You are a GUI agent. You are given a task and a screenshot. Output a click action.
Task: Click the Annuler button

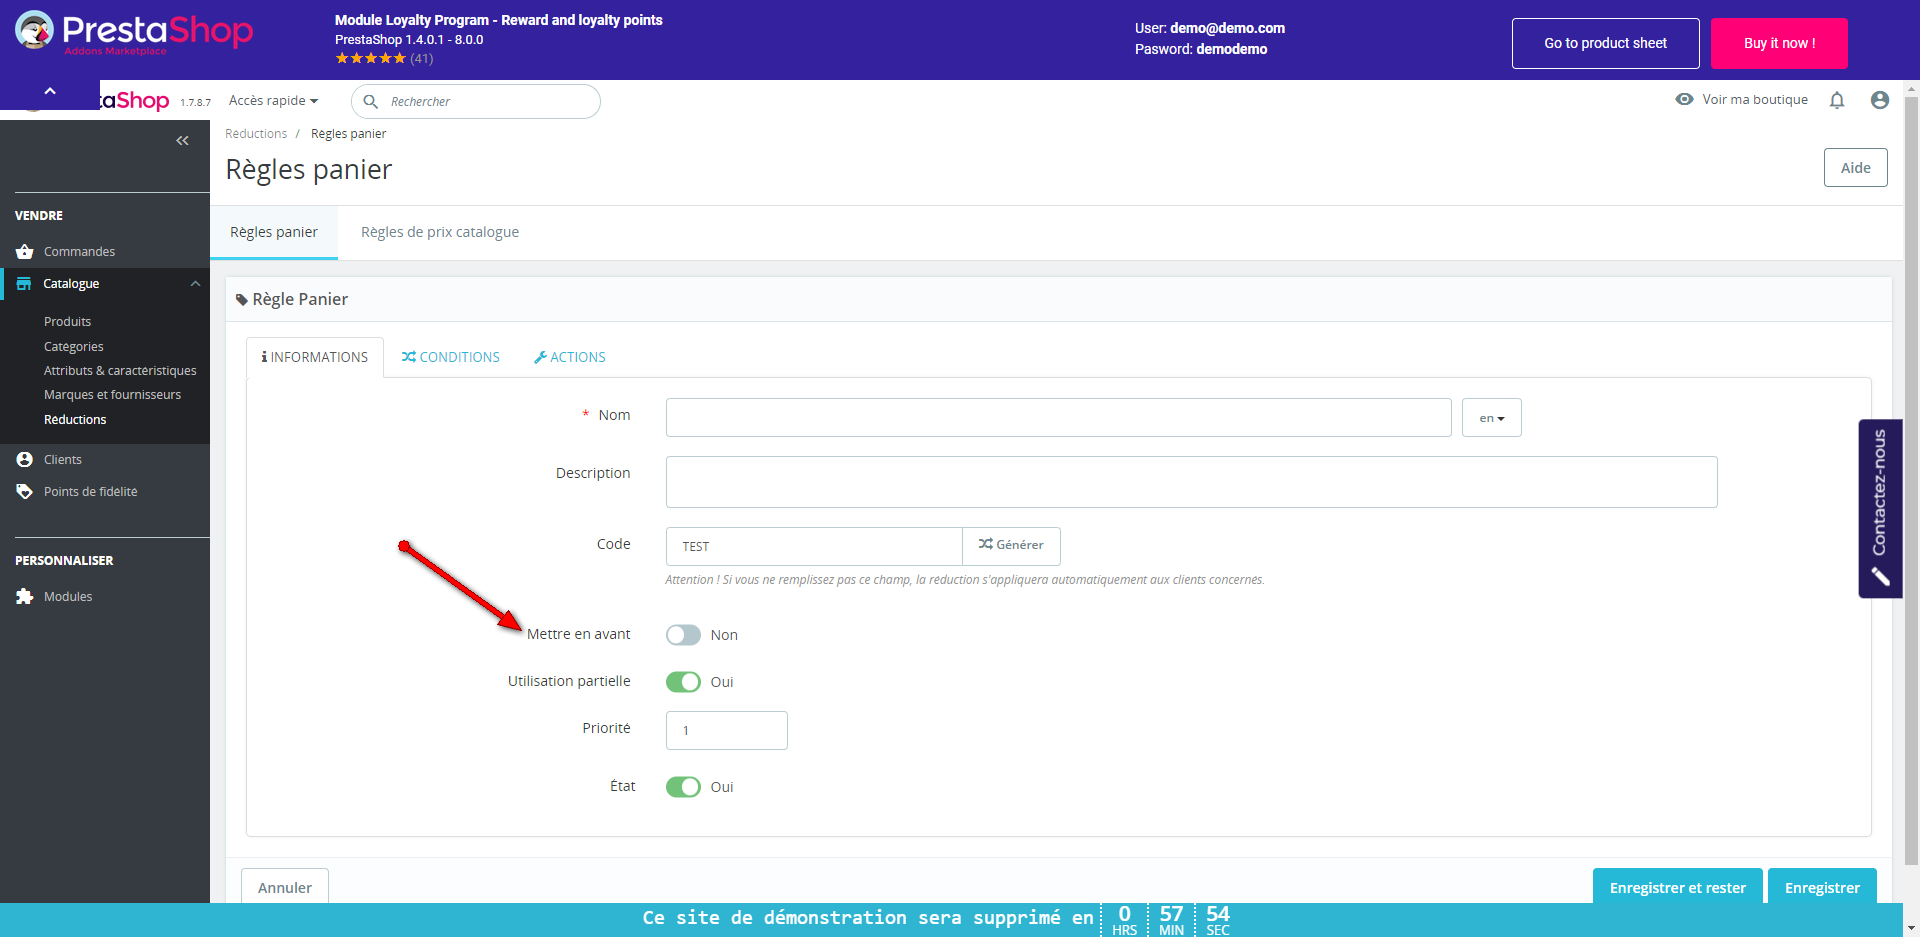(x=285, y=887)
